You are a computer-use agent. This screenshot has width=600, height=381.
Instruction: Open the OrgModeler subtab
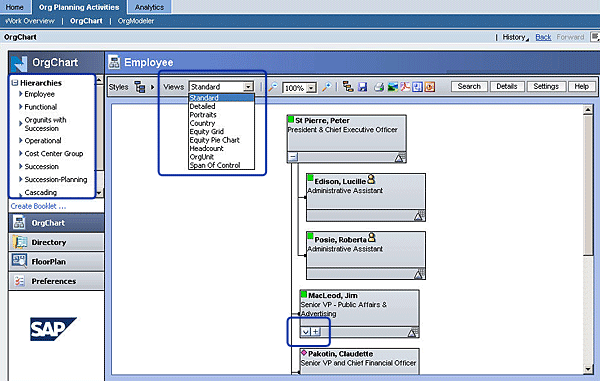136,21
